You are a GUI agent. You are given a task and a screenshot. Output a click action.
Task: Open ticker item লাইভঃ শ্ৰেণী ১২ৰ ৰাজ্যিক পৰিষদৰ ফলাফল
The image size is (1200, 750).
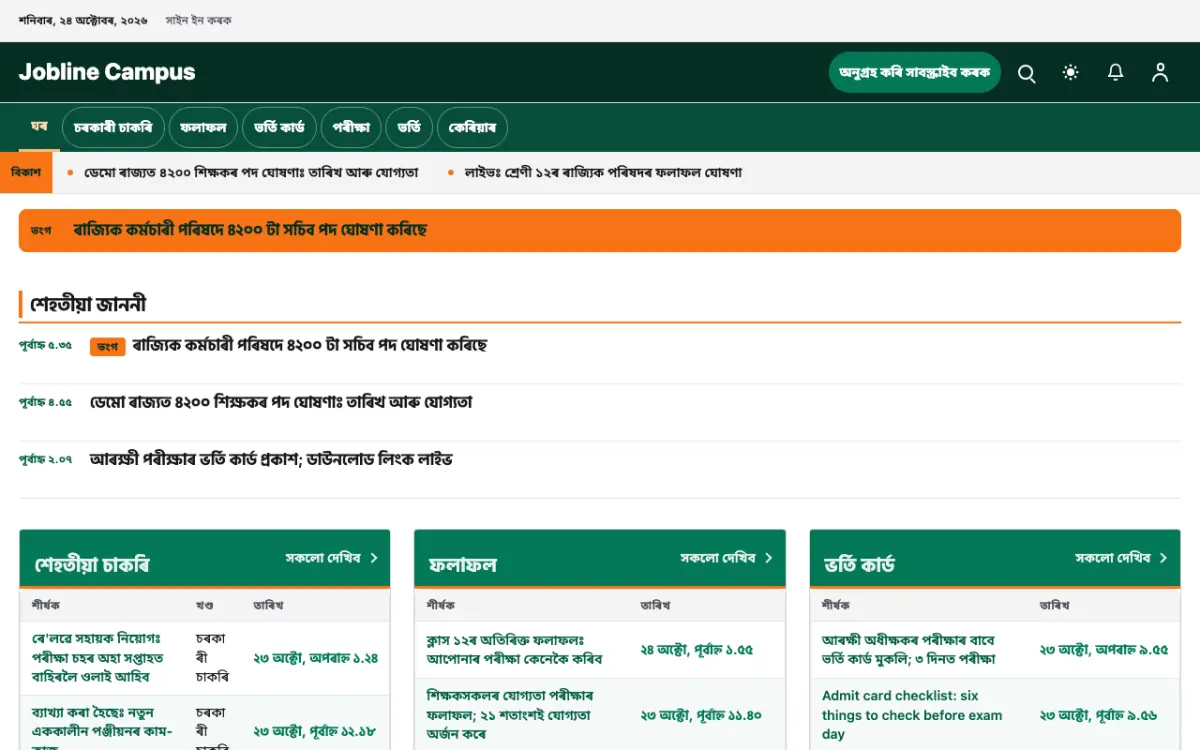[x=603, y=172]
